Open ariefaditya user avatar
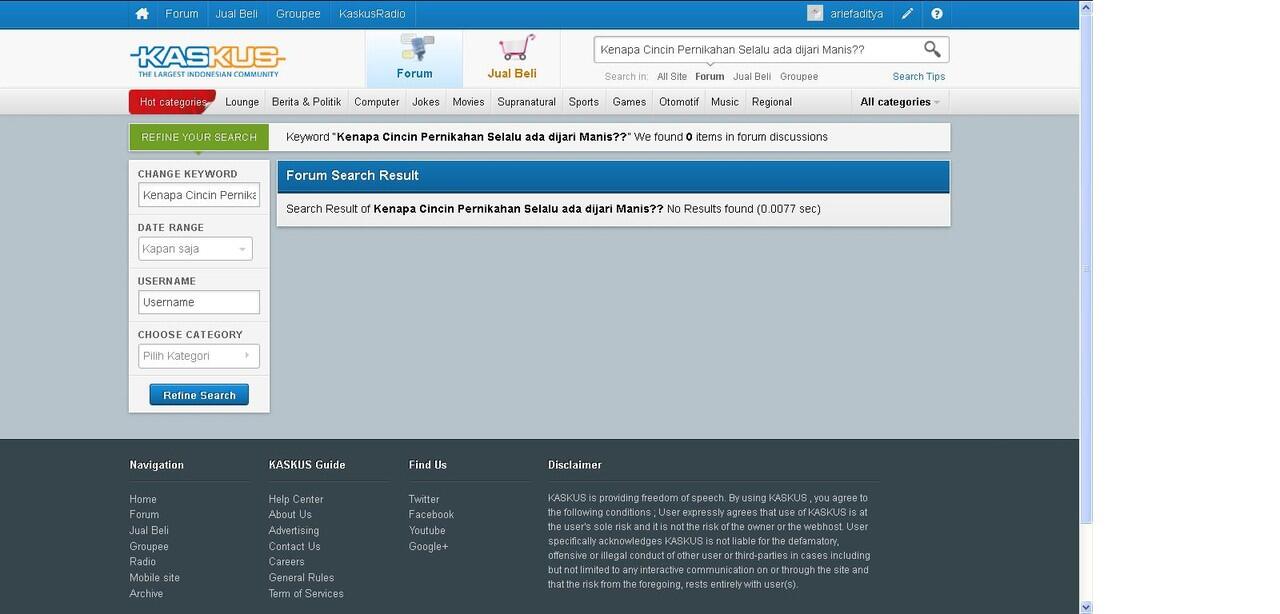 click(815, 14)
